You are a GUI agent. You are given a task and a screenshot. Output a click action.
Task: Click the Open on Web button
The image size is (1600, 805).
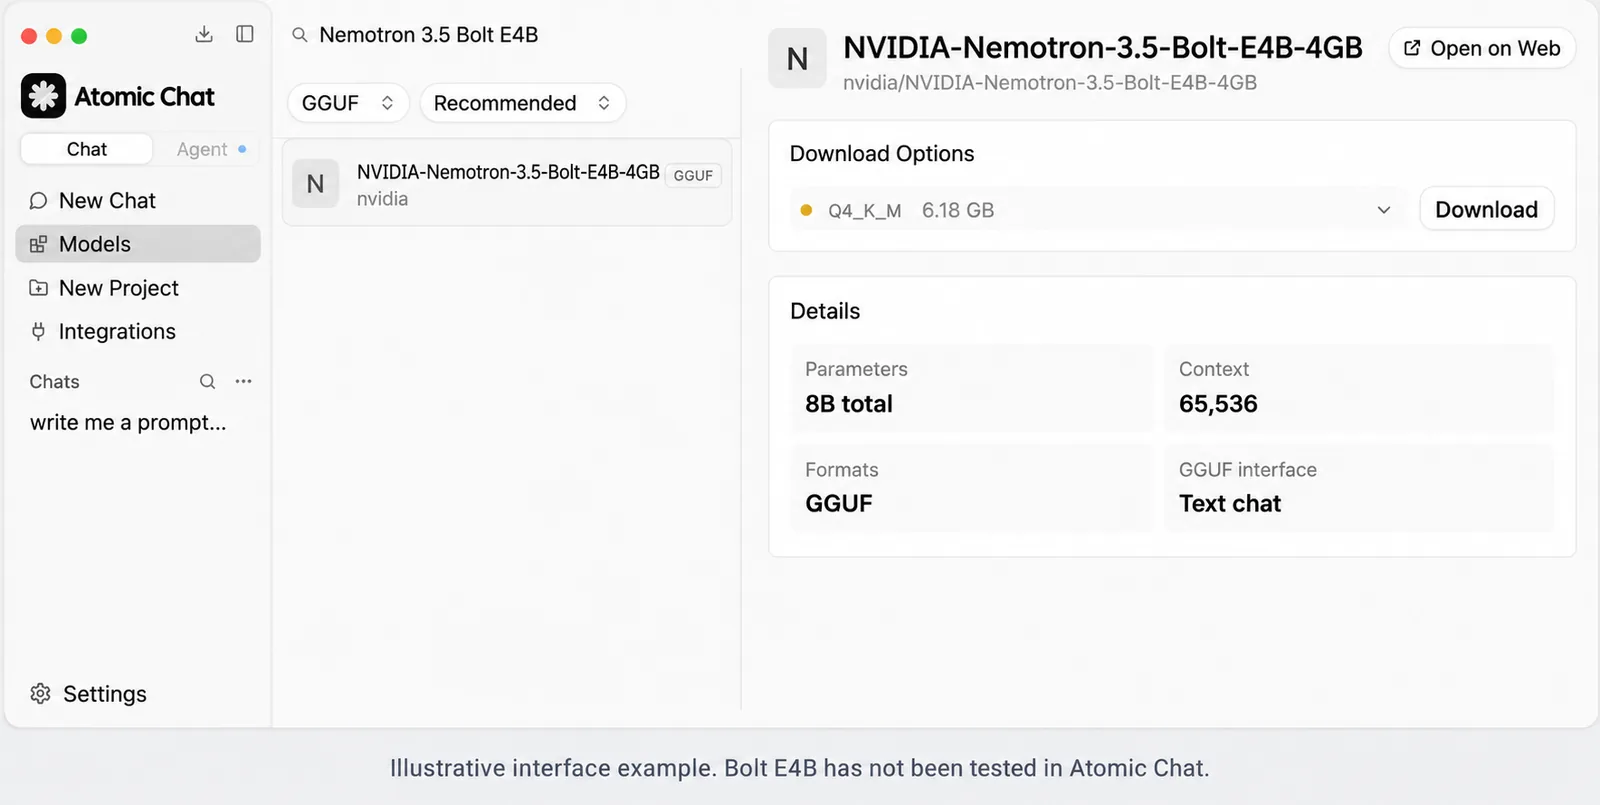tap(1482, 48)
